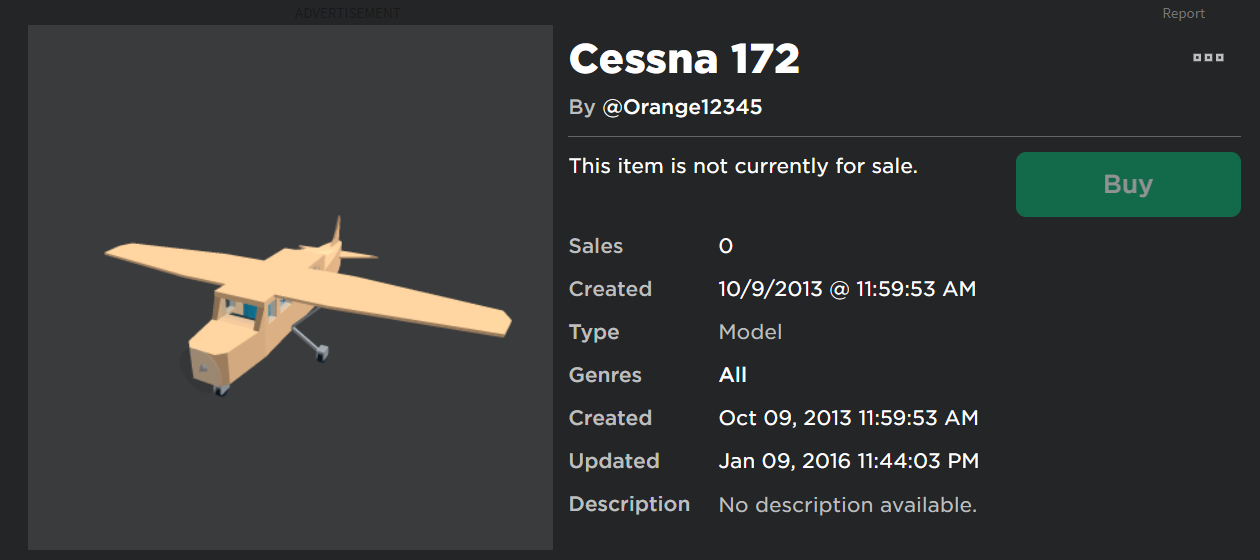
Task: Click the green Buy button
Action: (x=1128, y=184)
